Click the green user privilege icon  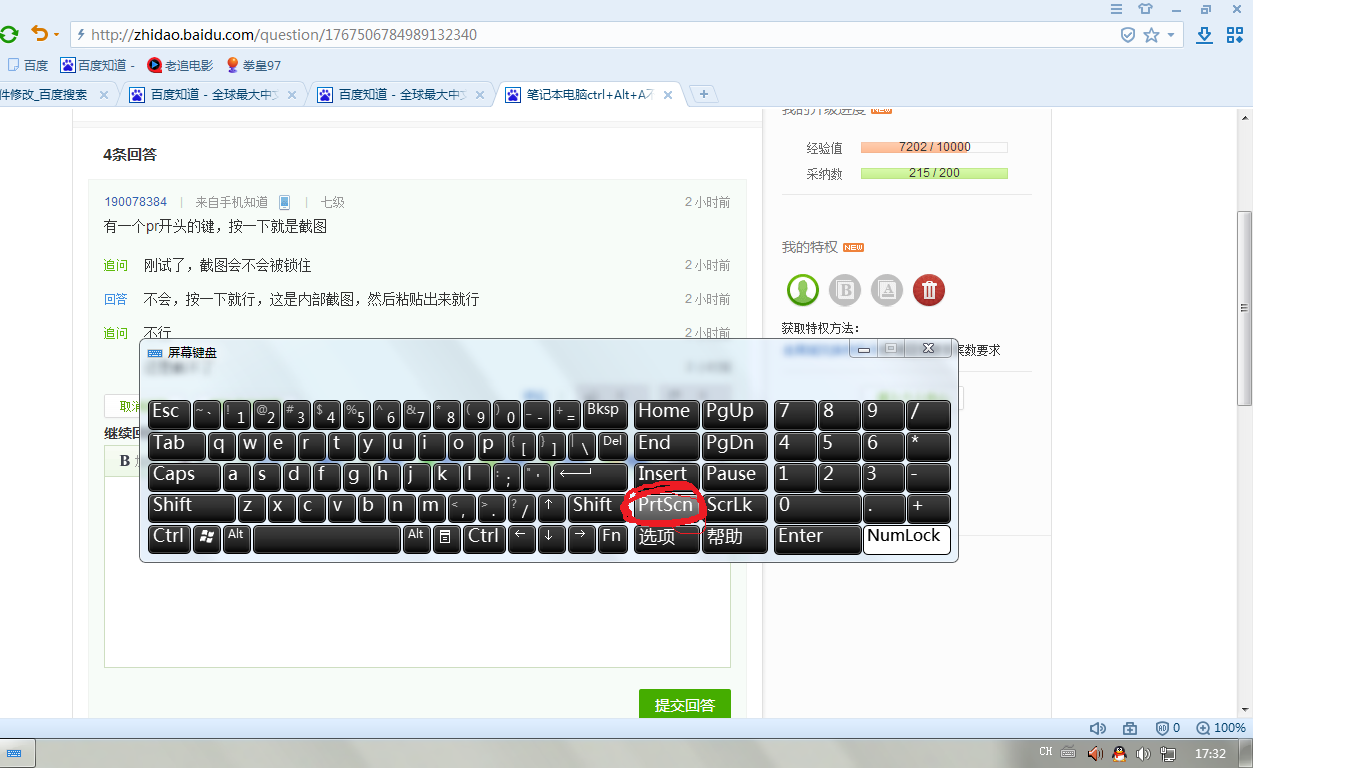pos(803,290)
